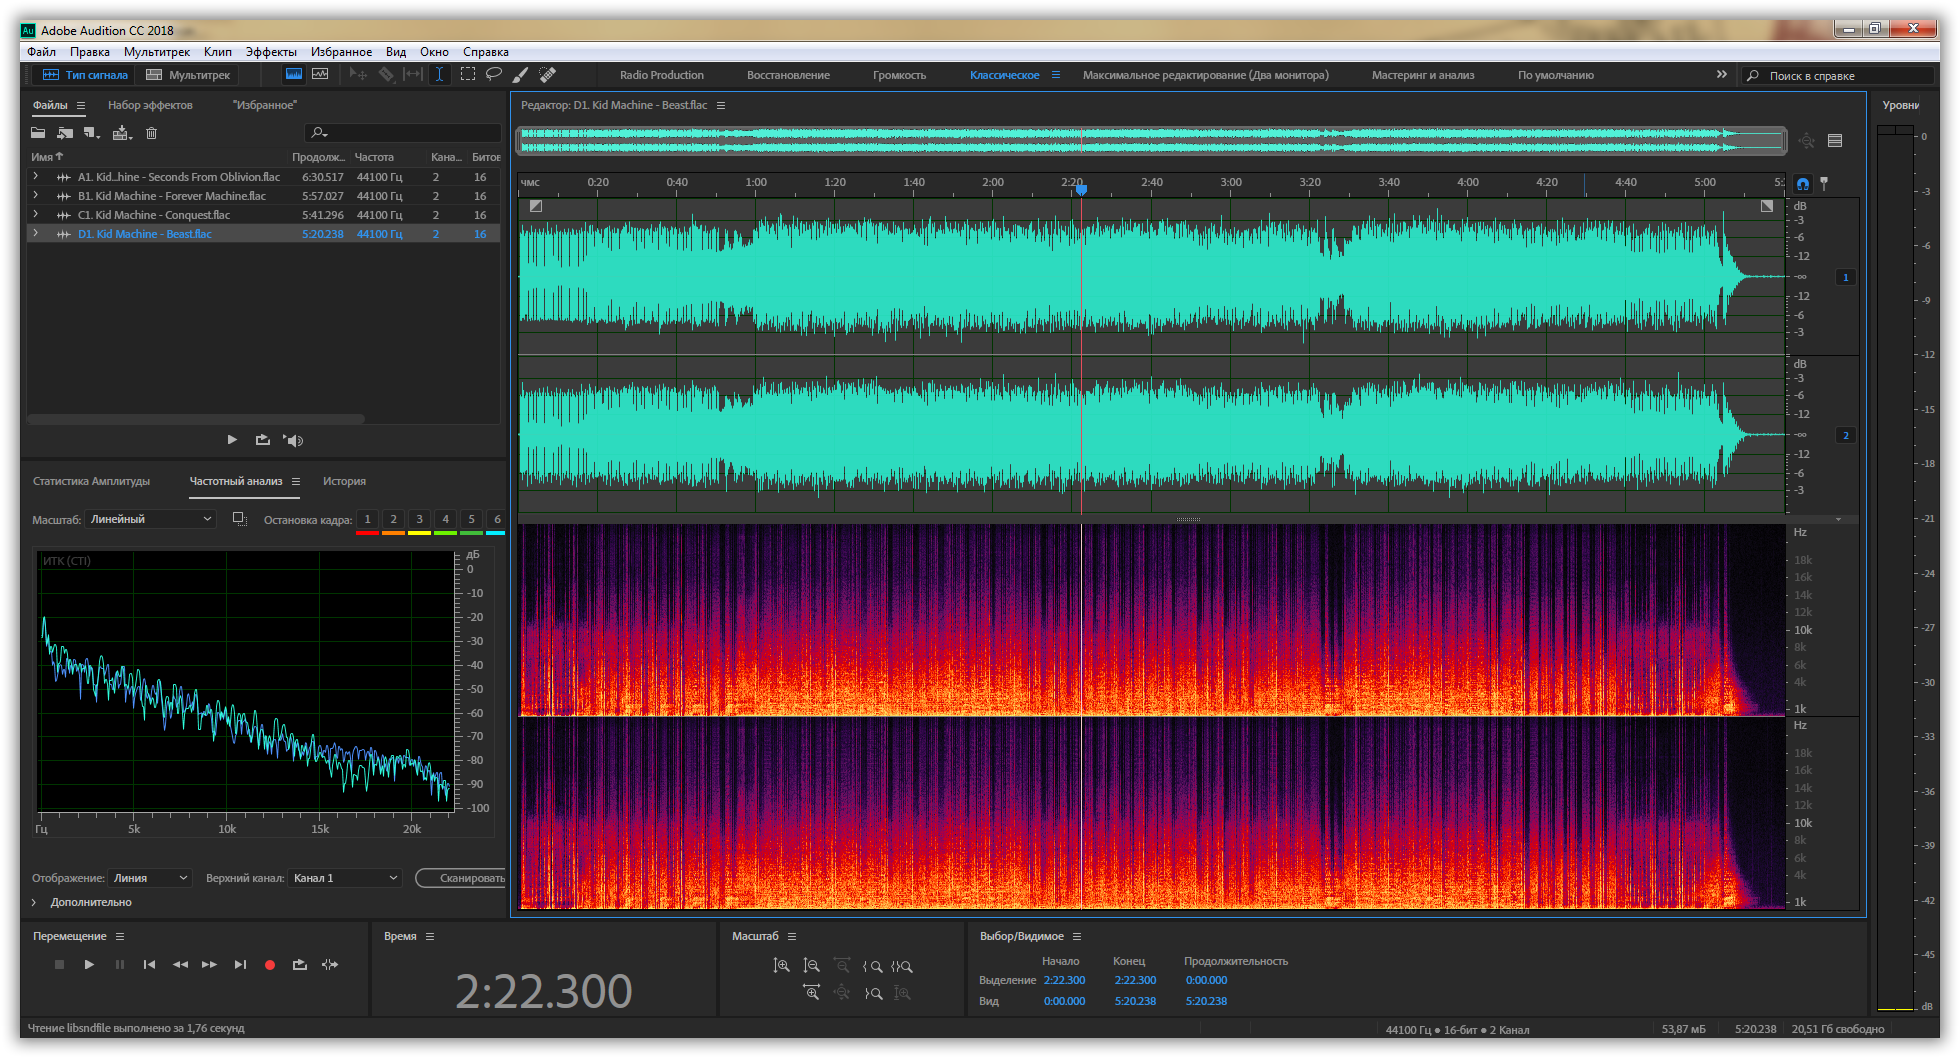Image resolution: width=1960 pixels, height=1058 pixels.
Task: Open the Мультитрек menu
Action: click(x=157, y=52)
